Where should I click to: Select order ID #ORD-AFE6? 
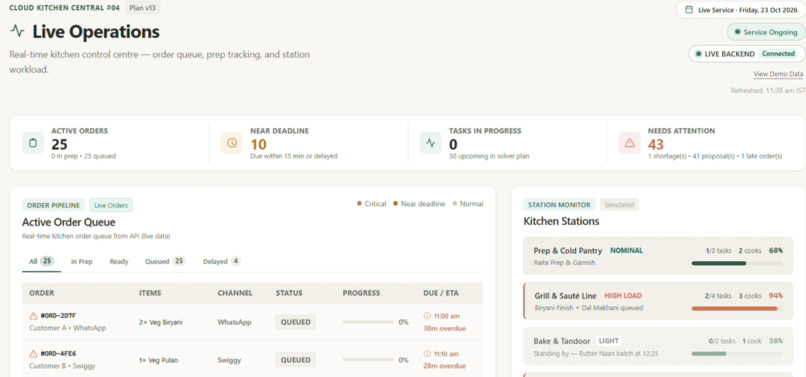tap(58, 354)
